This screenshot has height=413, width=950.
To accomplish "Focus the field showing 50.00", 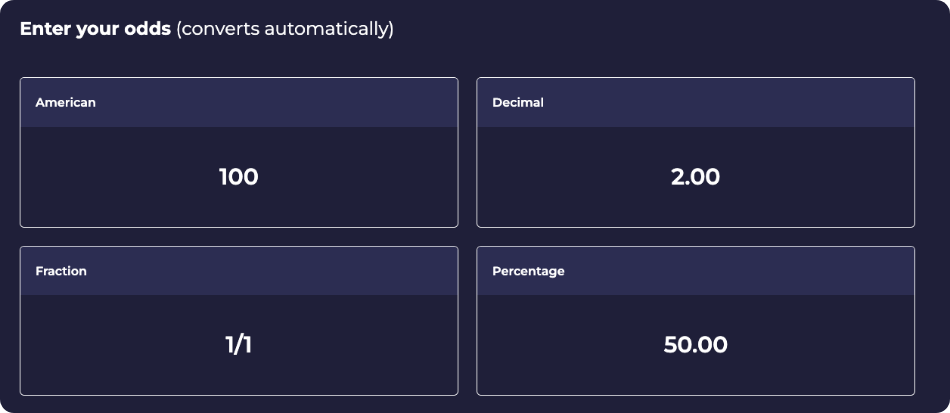I will click(x=695, y=345).
